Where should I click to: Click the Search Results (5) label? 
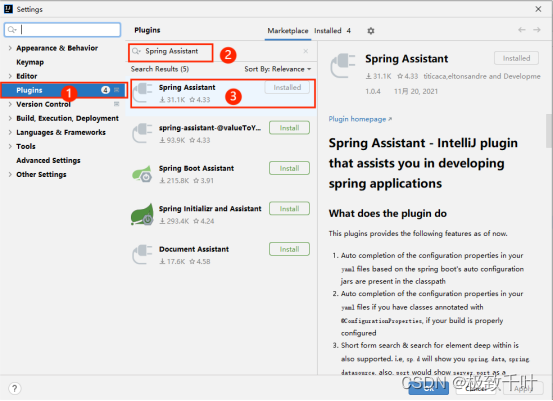coord(160,69)
